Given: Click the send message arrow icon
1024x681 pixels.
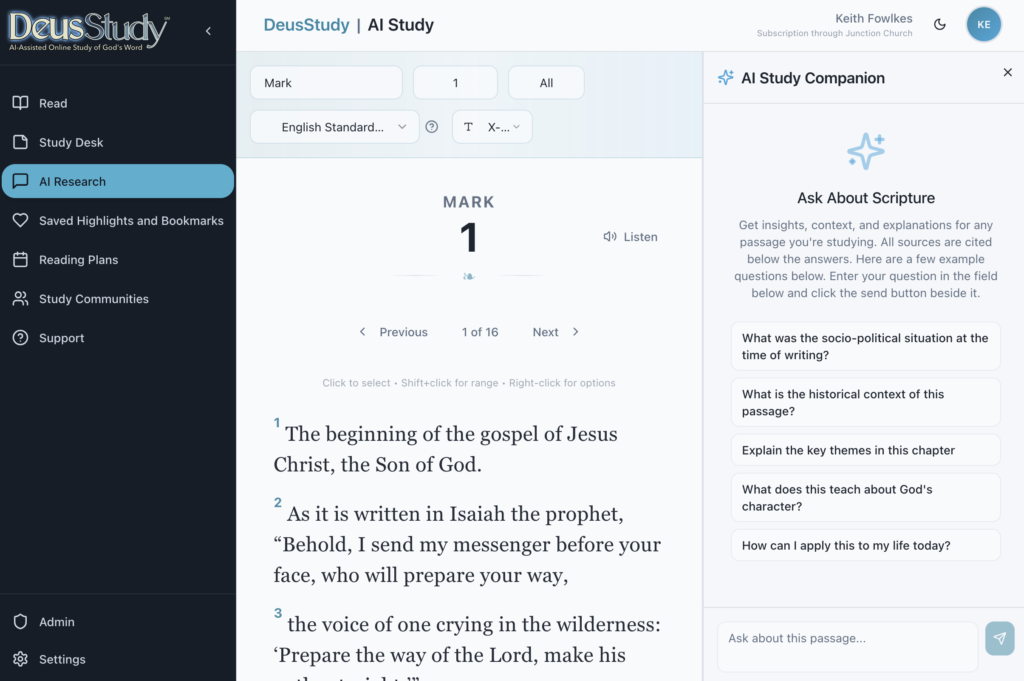Looking at the screenshot, I should pos(999,639).
